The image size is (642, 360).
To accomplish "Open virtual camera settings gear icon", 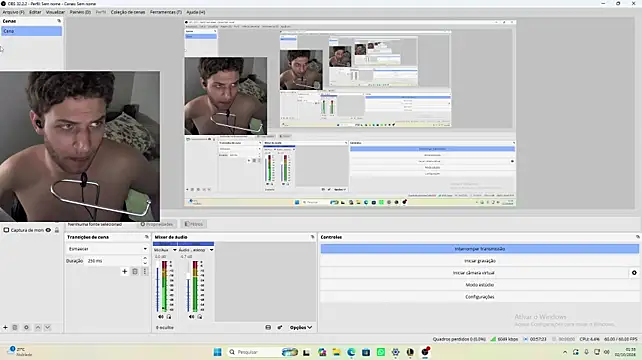I will click(634, 273).
